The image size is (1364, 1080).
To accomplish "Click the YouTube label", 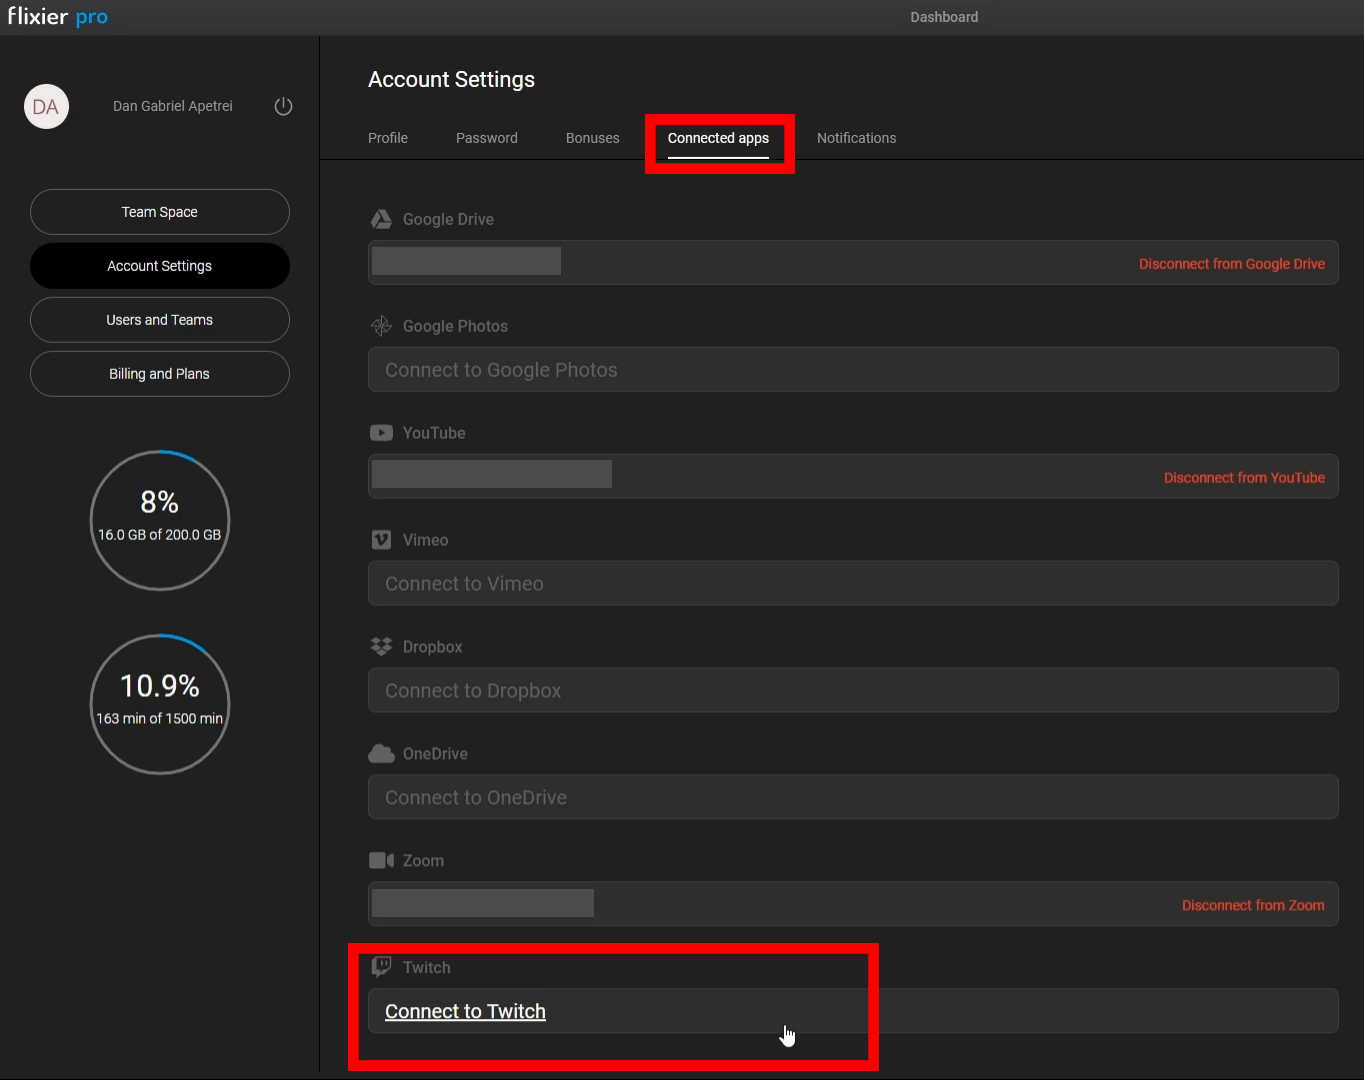I will click(x=434, y=433).
